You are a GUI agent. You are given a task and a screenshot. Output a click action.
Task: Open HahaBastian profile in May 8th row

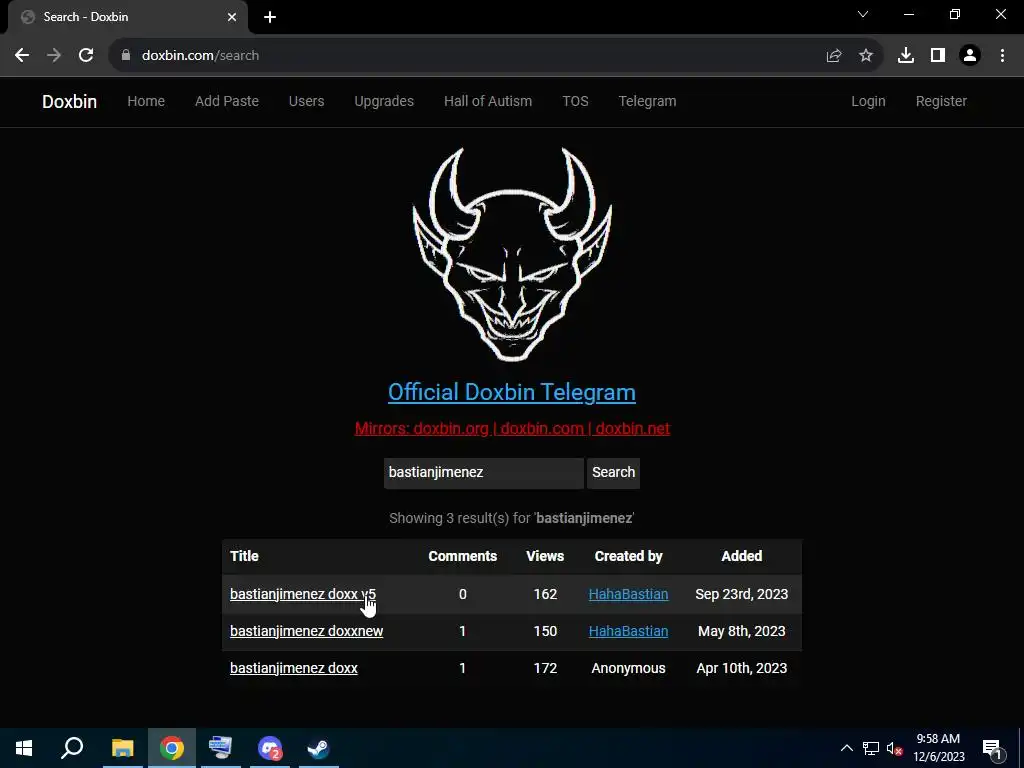628,632
